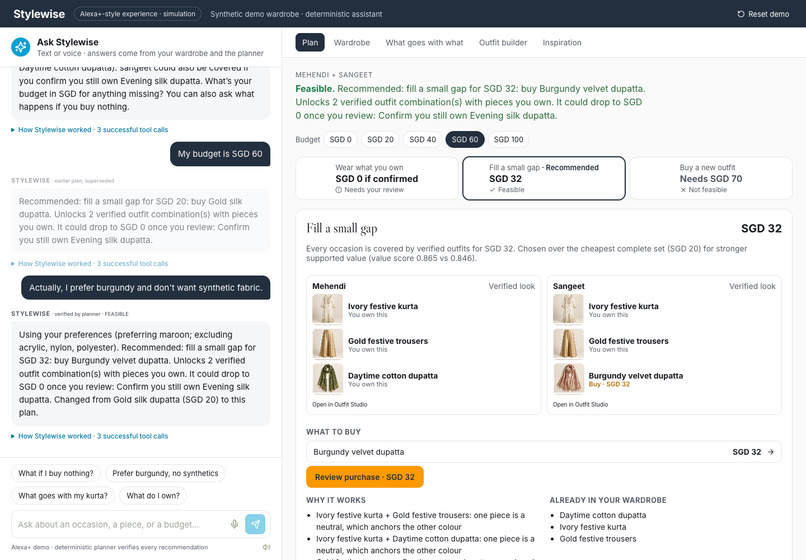Choose the Buy a new outfit plan card
This screenshot has height=560, width=806.
711,178
